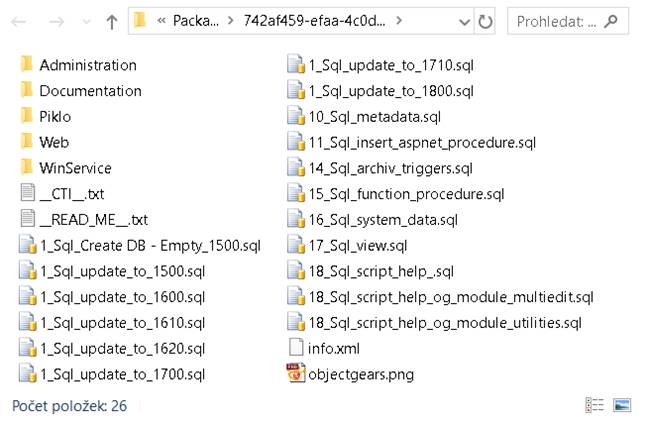648x425 pixels.
Task: Switch to large icons view layout
Action: point(622,405)
